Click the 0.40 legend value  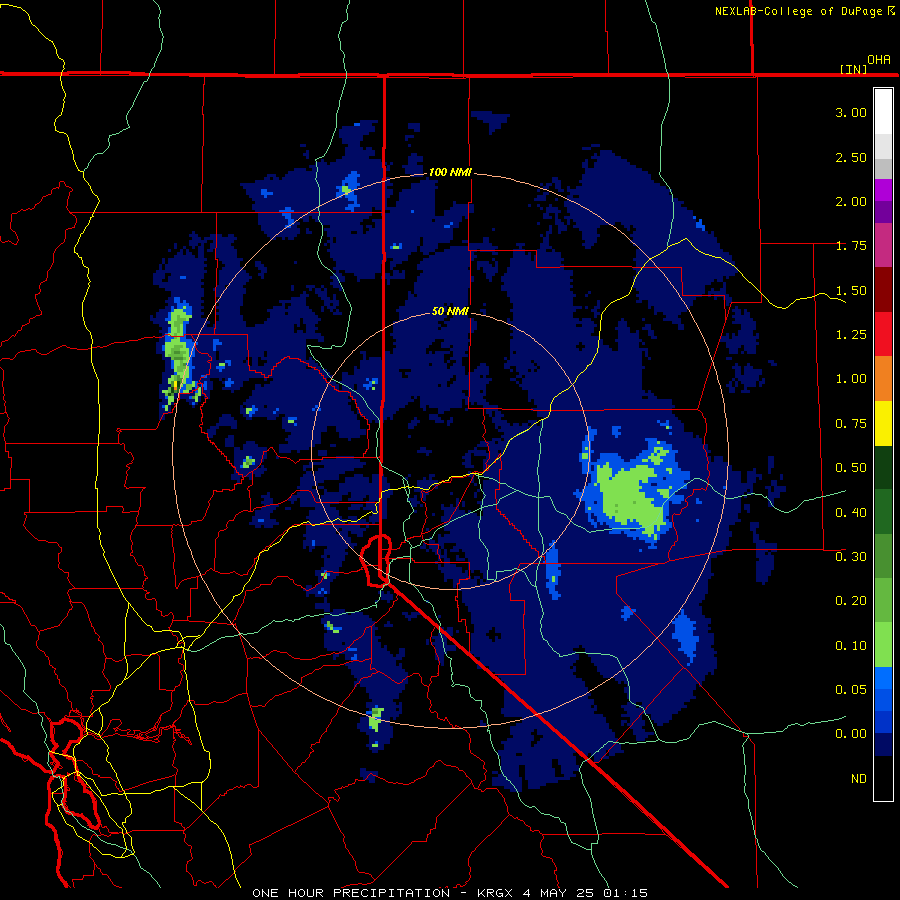tap(851, 512)
